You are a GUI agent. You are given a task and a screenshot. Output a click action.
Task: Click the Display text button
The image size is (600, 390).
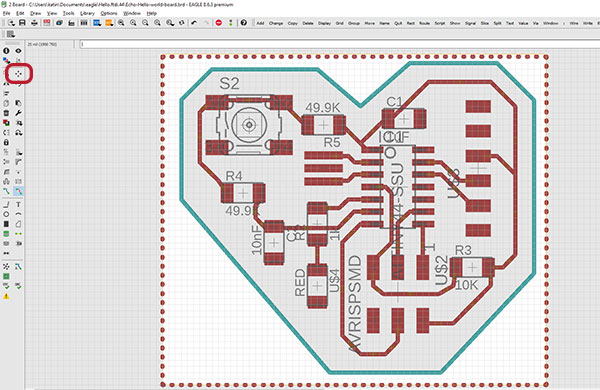[x=324, y=23]
